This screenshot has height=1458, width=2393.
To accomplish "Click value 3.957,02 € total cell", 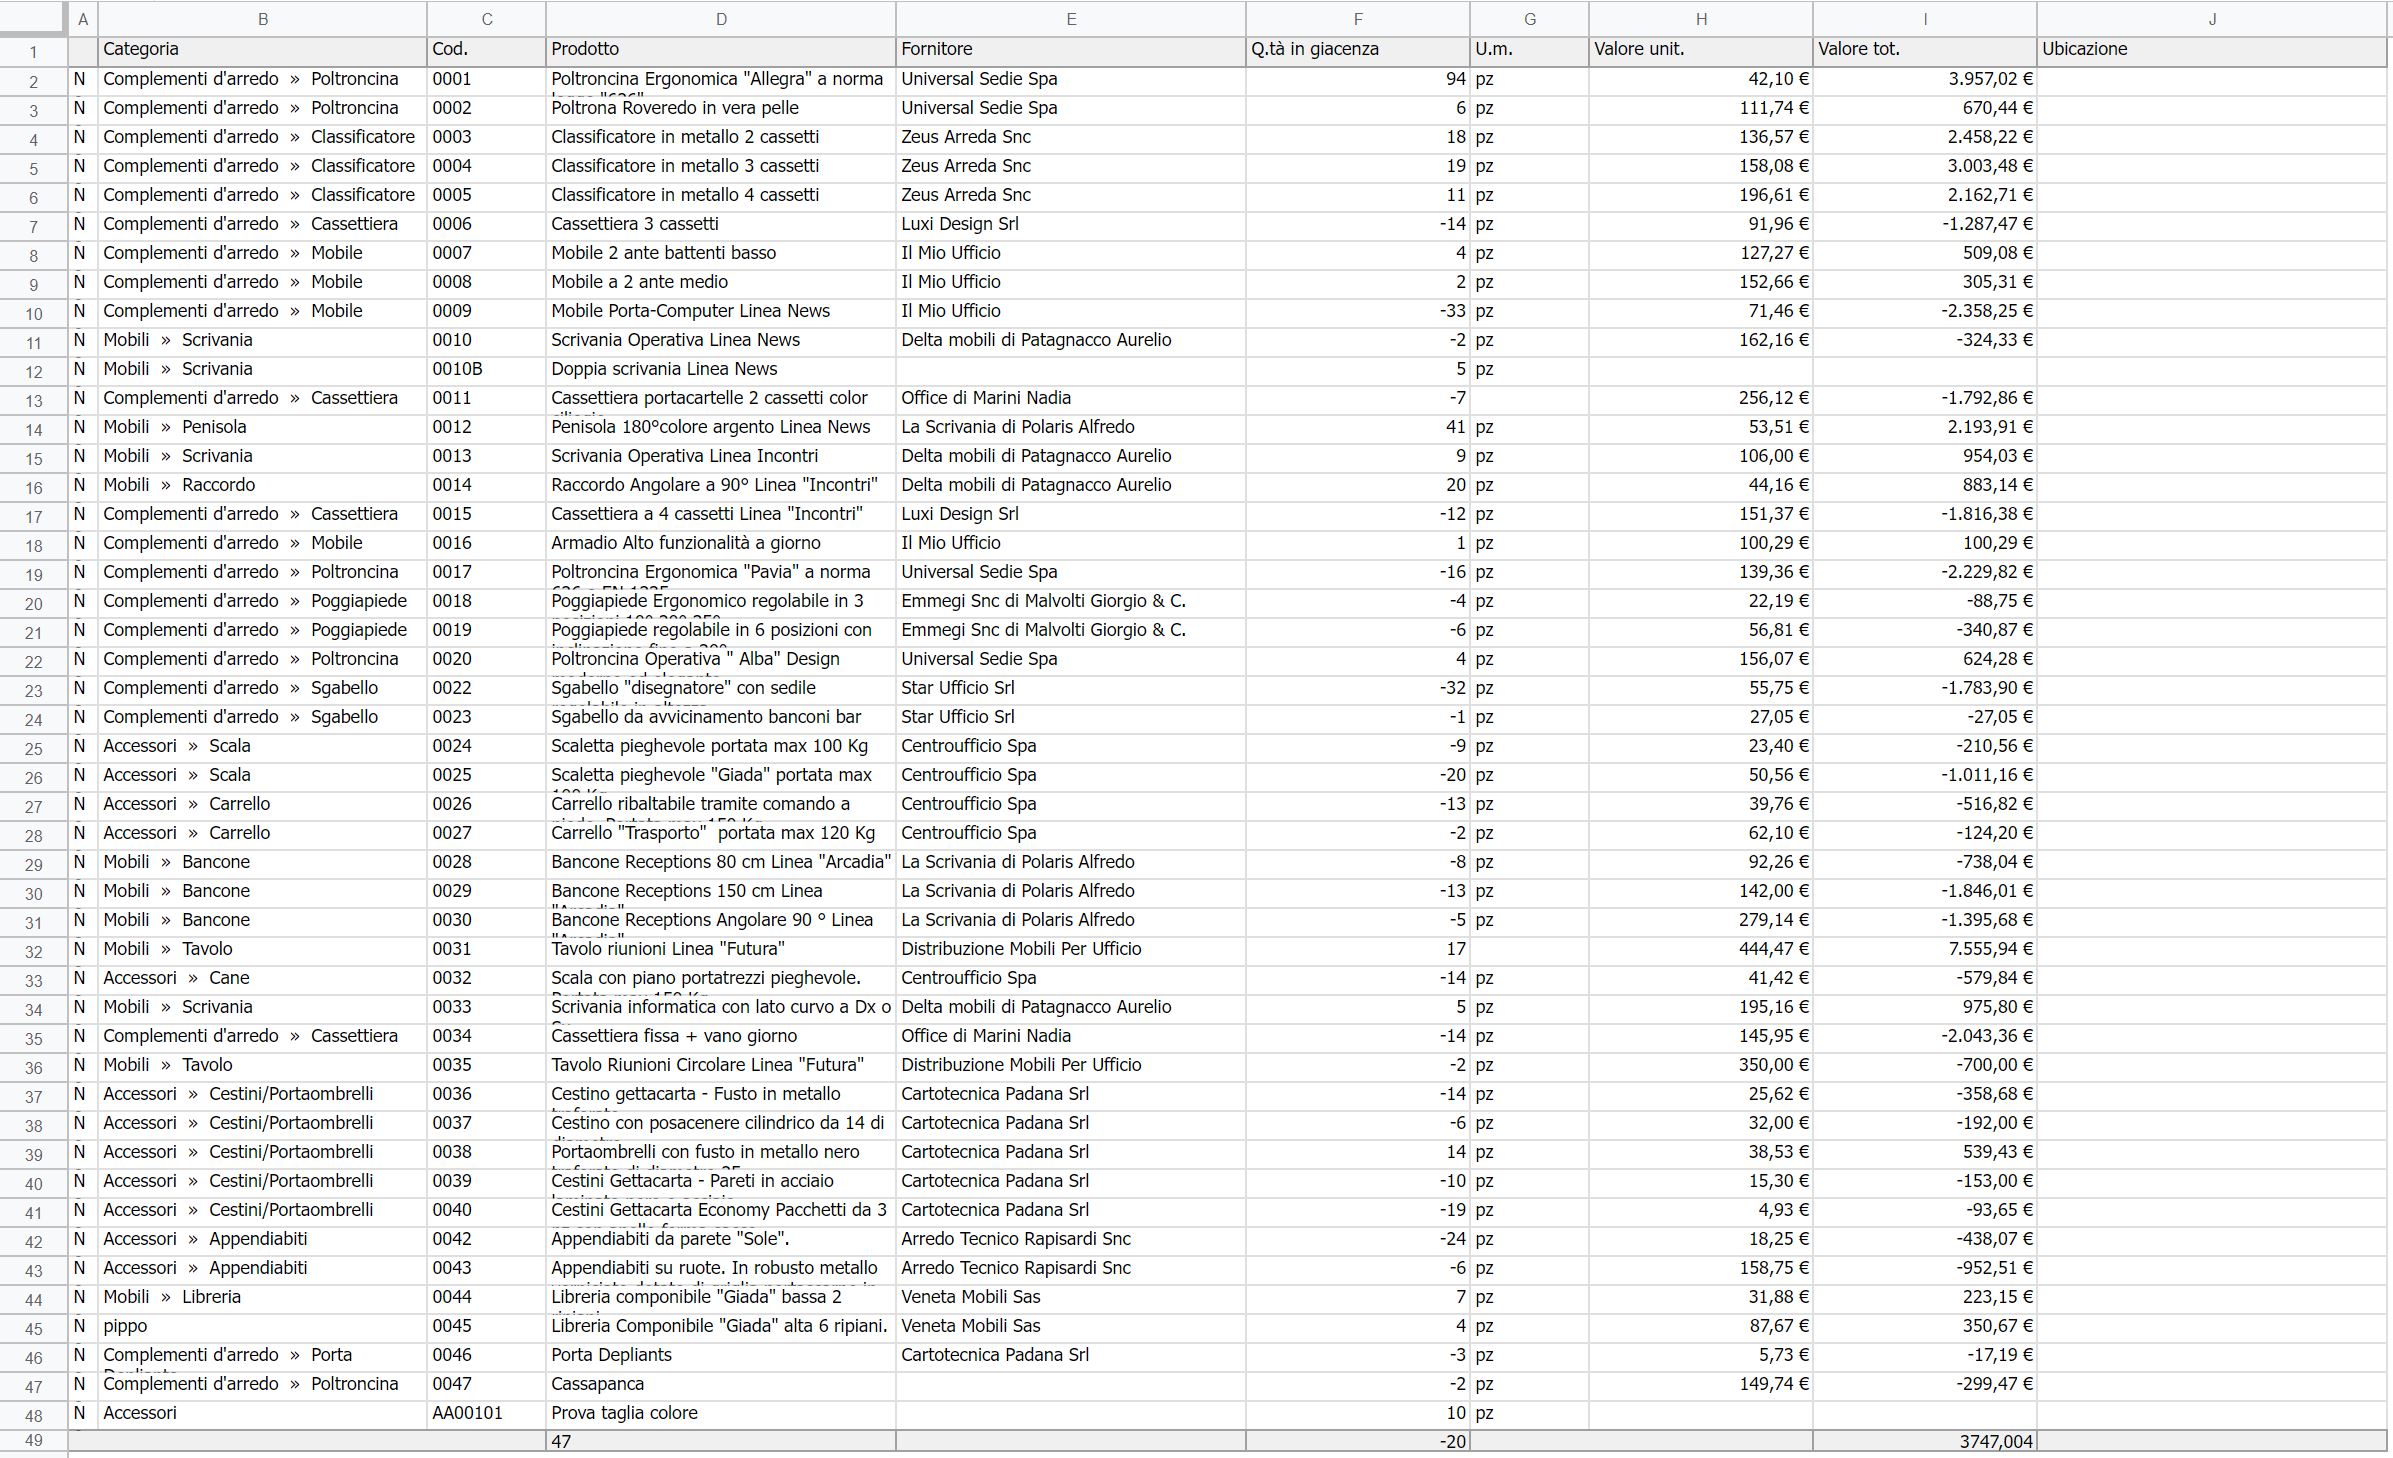I will [1925, 80].
